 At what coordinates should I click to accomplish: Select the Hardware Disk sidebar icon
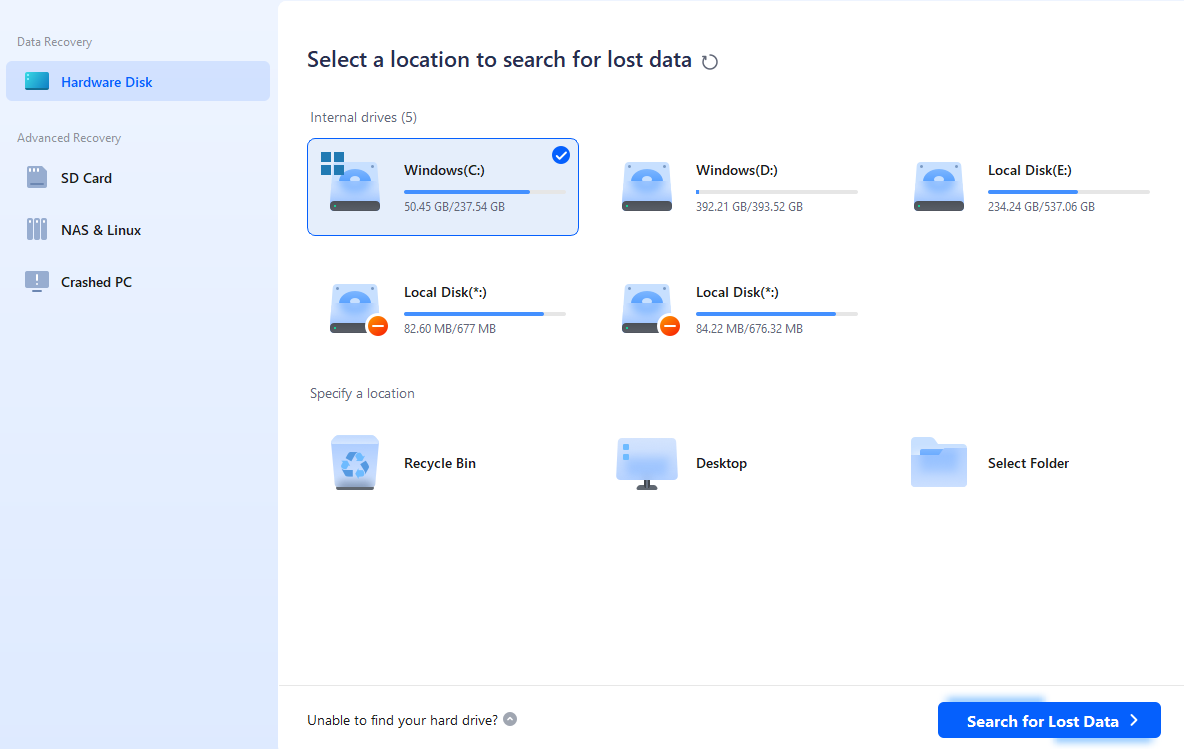pos(36,81)
